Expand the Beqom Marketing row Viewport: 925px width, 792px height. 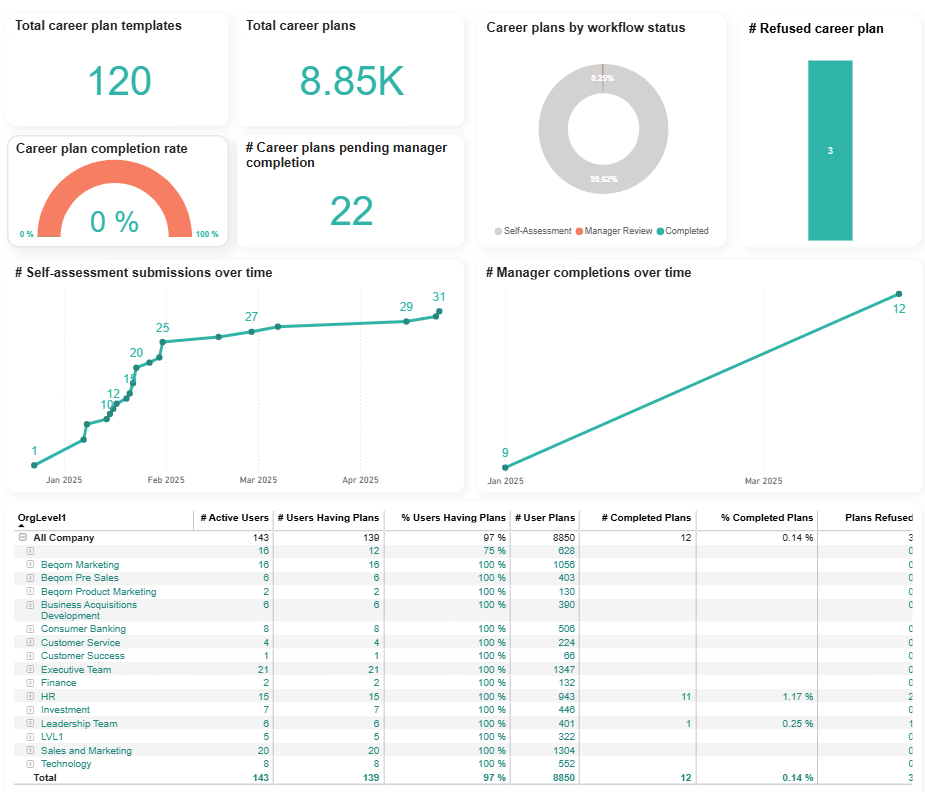[x=30, y=565]
